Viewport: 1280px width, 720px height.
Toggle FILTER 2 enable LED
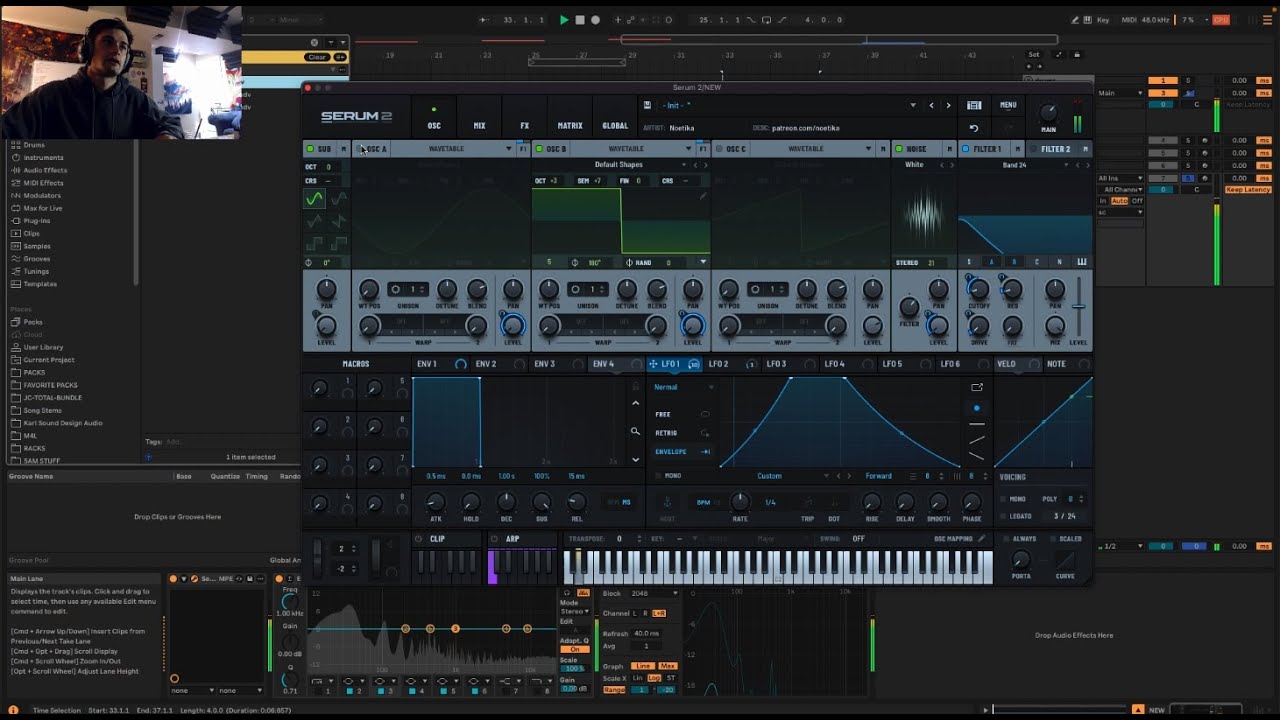pos(1034,149)
